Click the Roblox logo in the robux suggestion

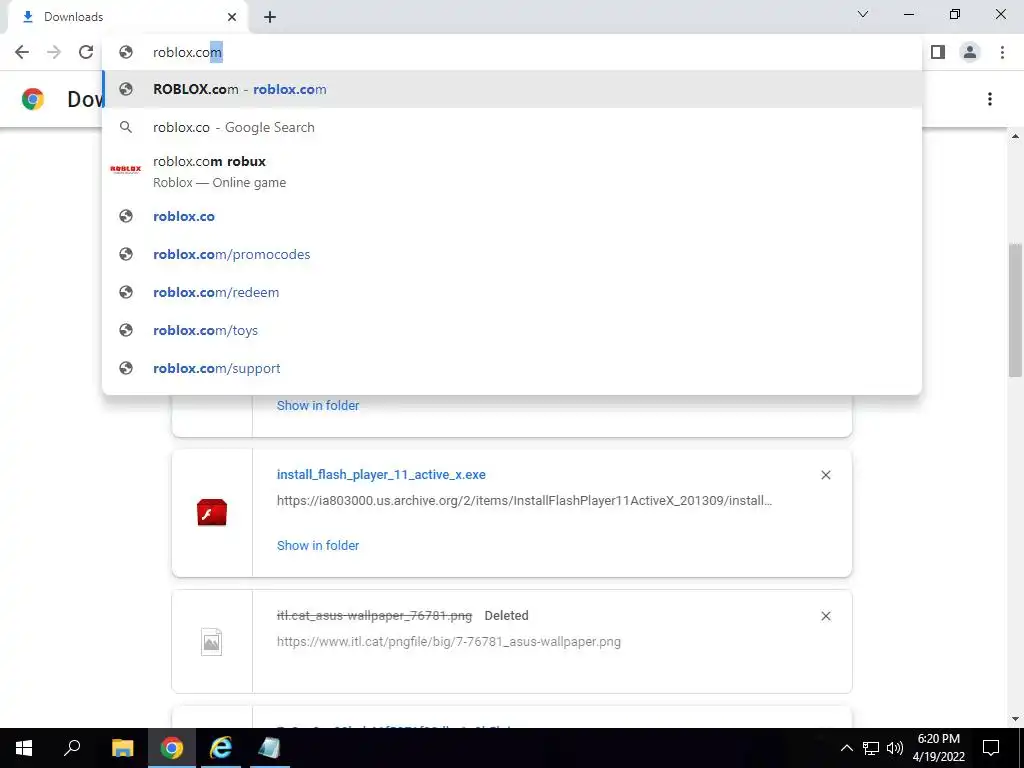click(x=125, y=169)
